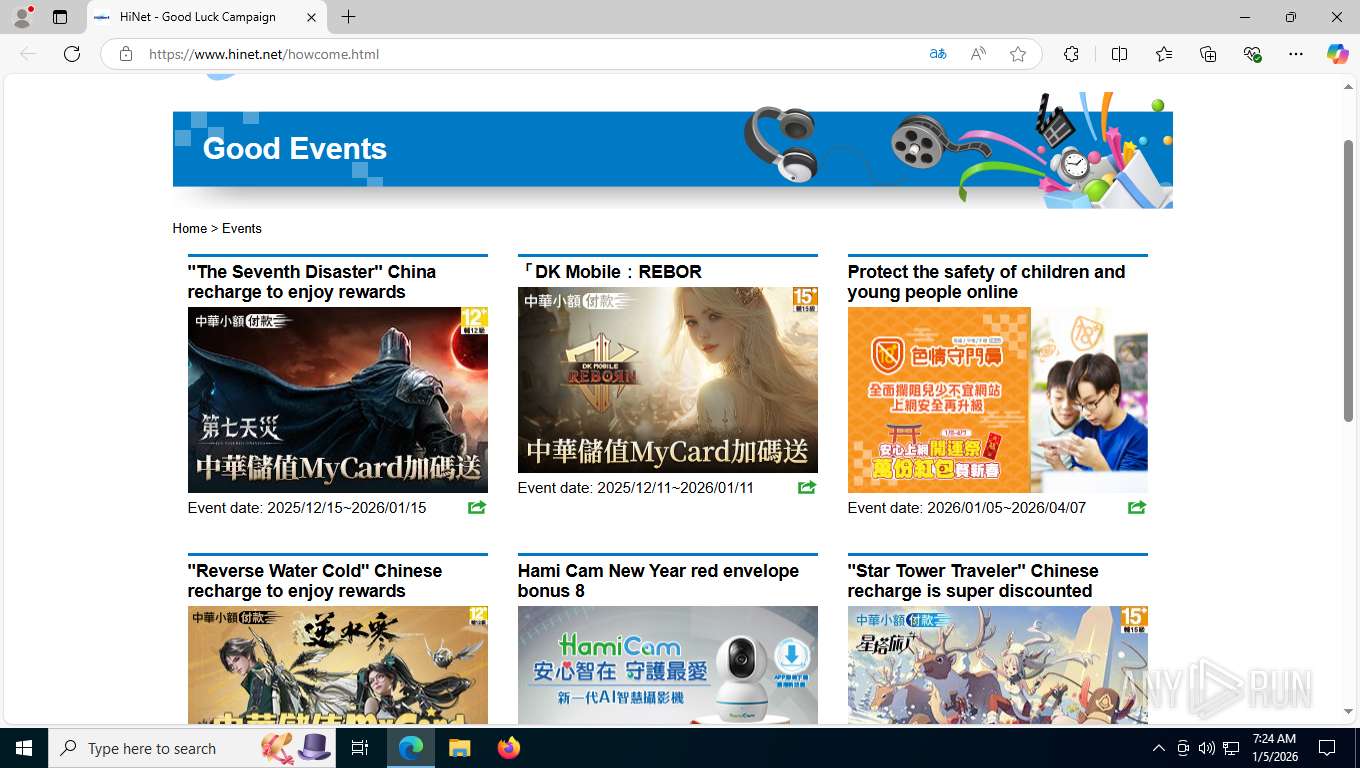Close the HiNet Good Luck Campaign tab
Image resolution: width=1360 pixels, height=768 pixels.
click(311, 17)
